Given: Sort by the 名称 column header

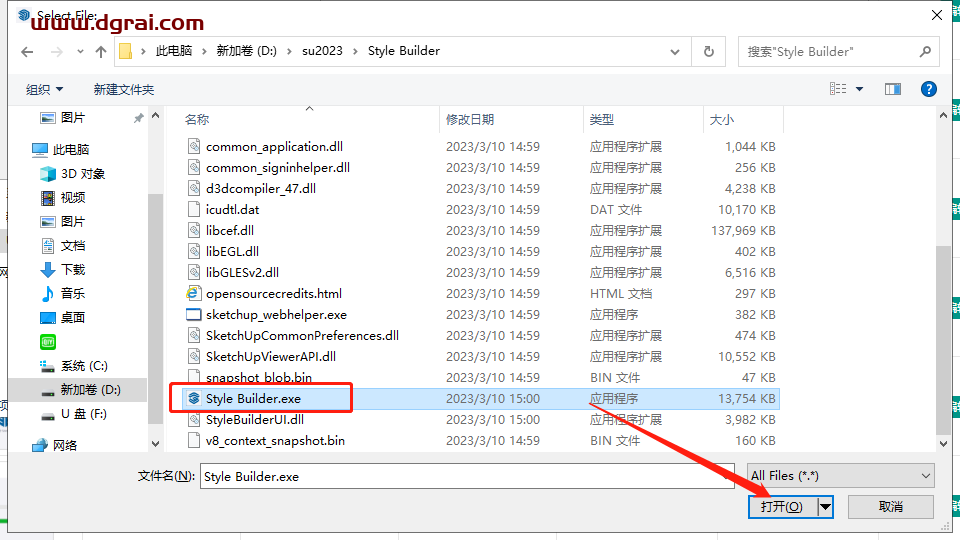Looking at the screenshot, I should pos(197,119).
